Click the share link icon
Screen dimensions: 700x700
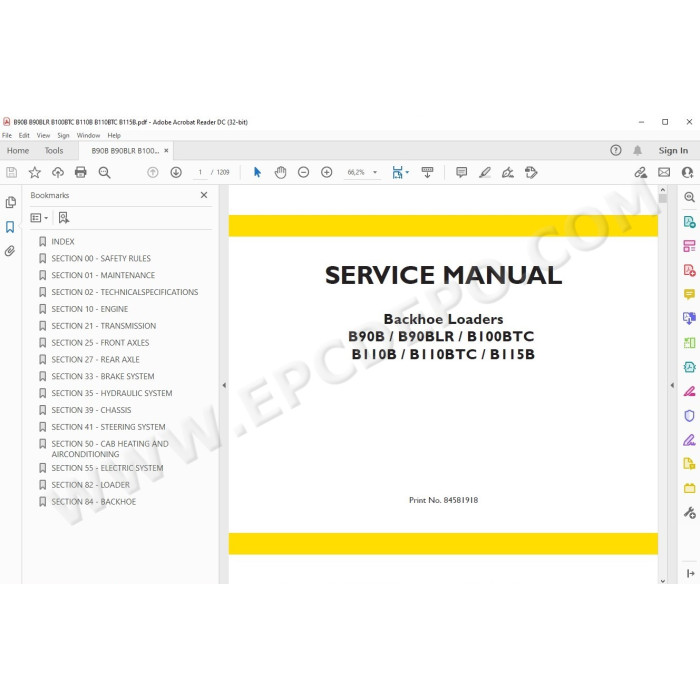click(641, 172)
